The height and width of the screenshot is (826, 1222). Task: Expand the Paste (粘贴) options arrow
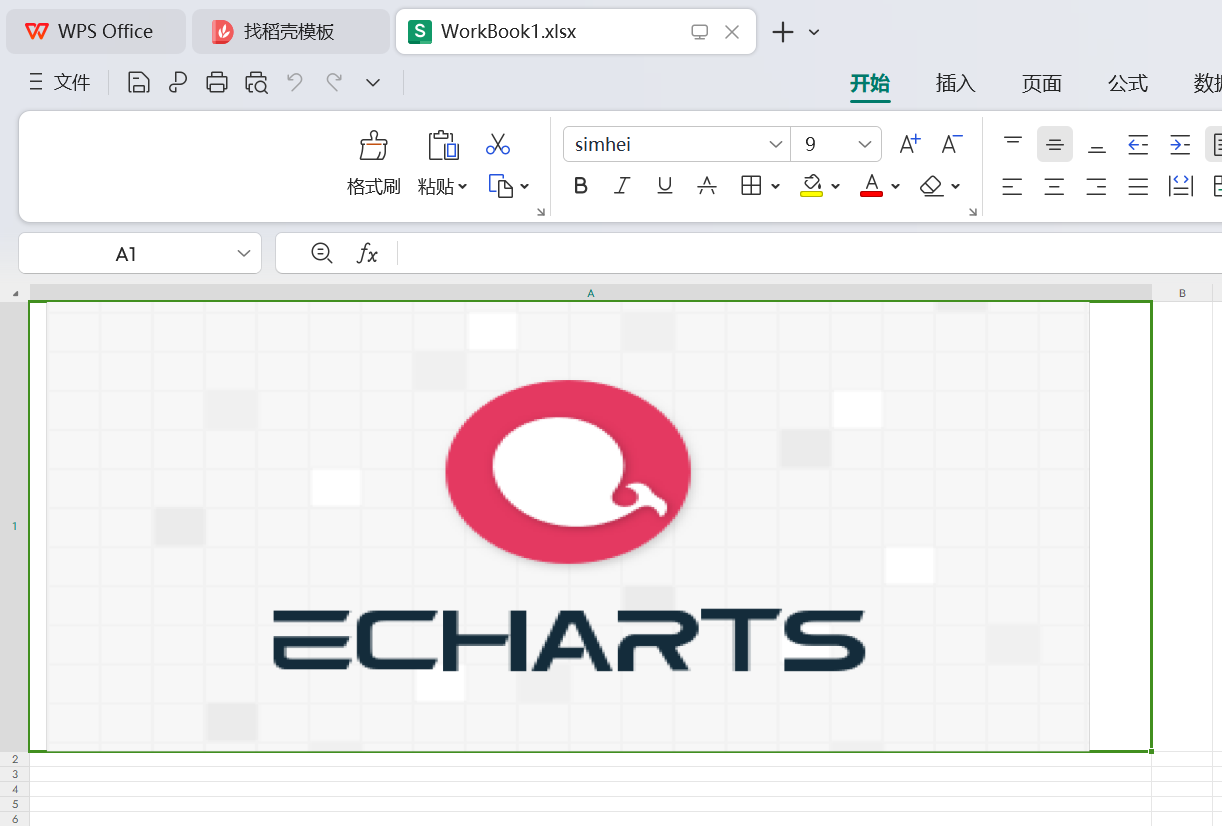(462, 187)
